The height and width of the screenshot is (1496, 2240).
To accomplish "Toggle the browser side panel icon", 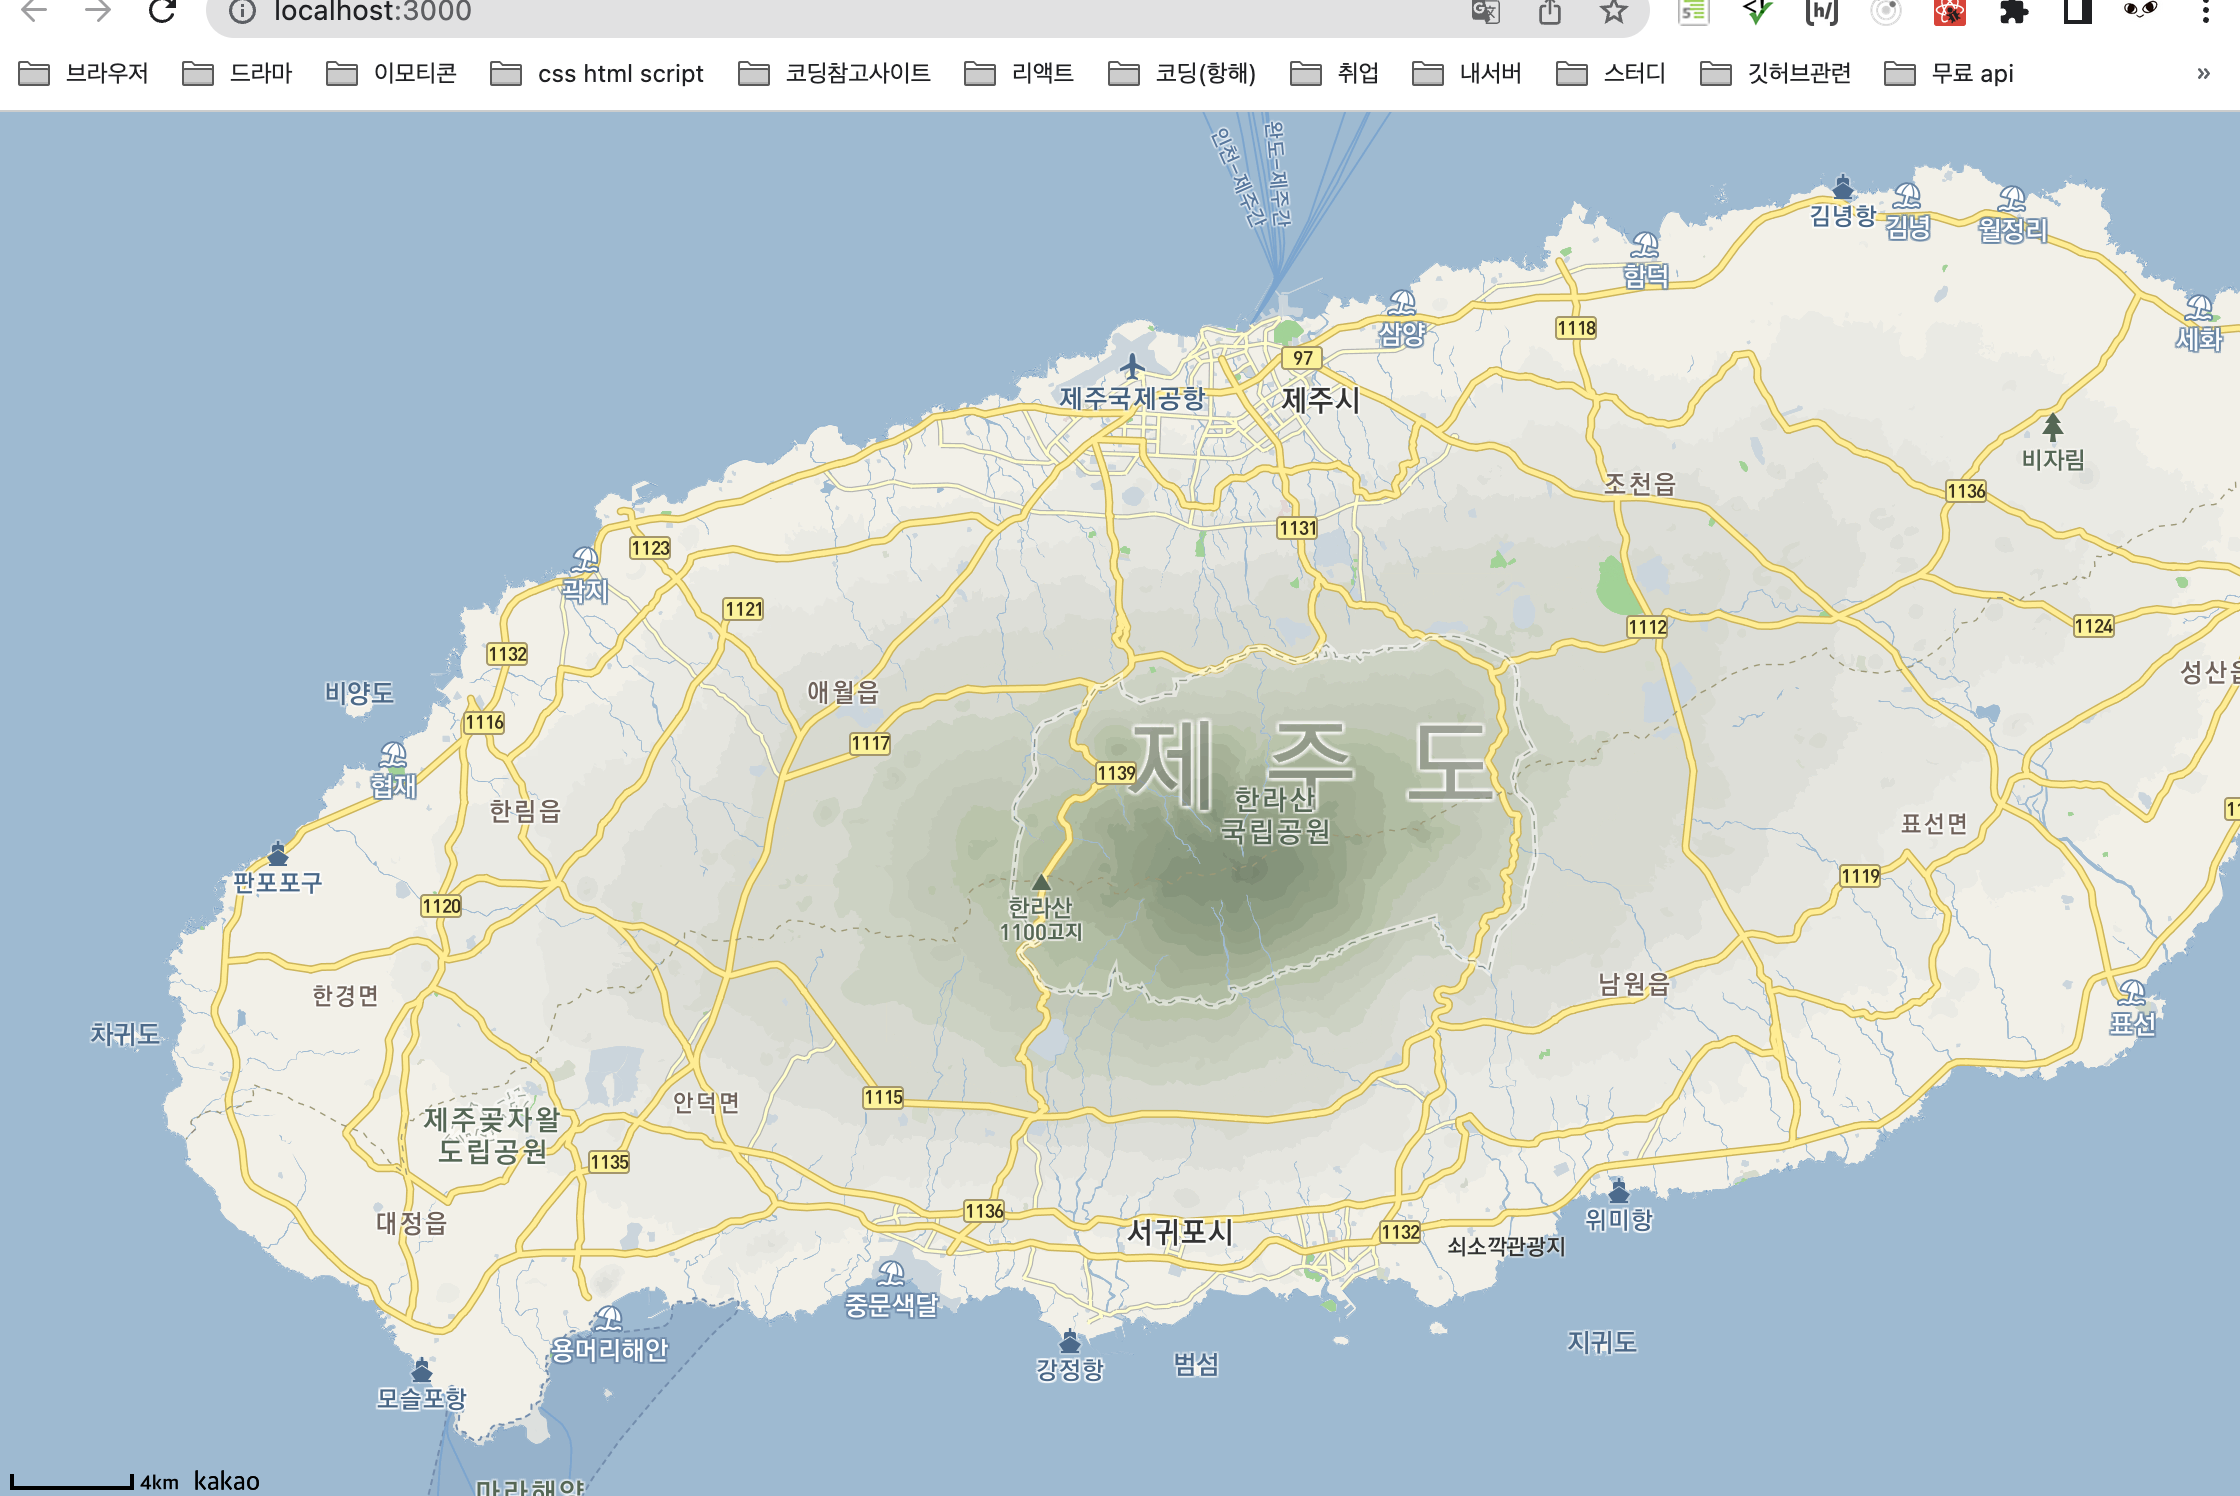I will click(x=2077, y=12).
